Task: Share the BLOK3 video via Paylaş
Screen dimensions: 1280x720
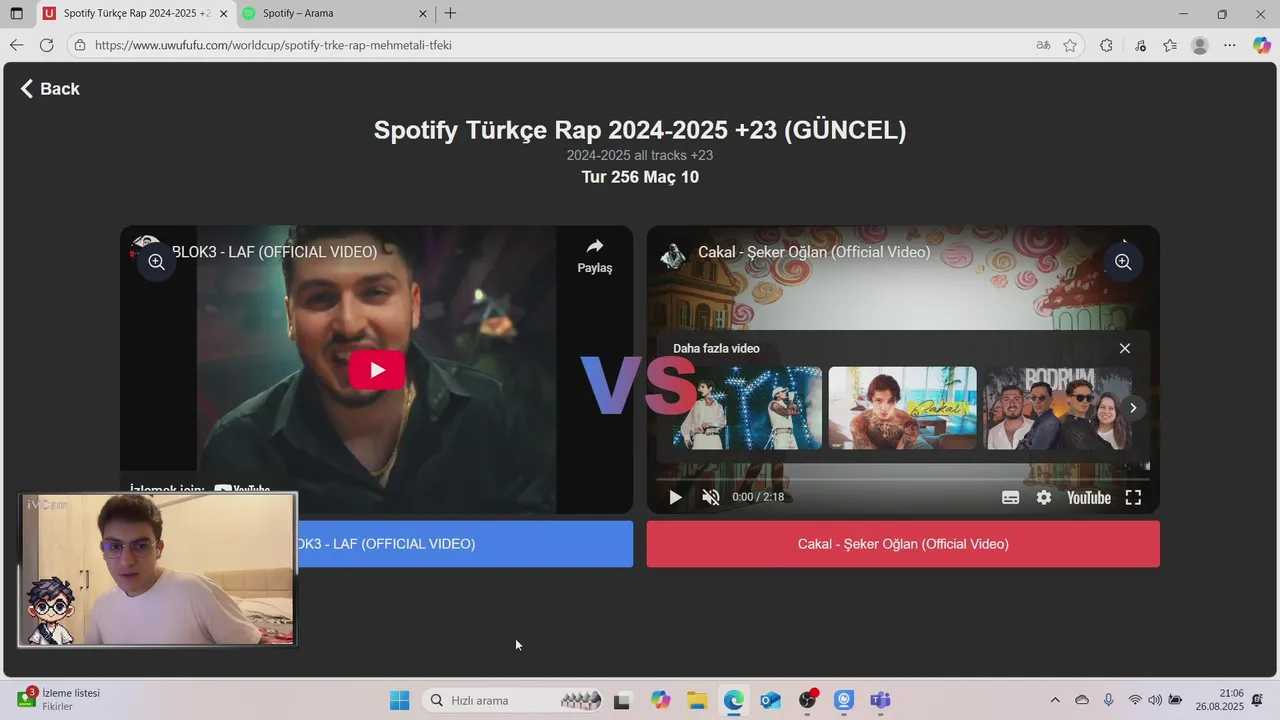Action: coord(595,256)
